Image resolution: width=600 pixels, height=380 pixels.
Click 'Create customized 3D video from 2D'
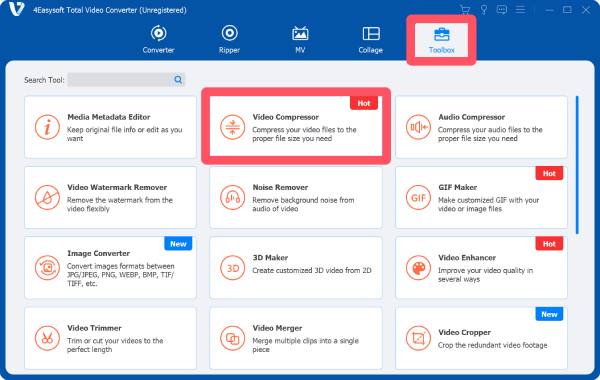pyautogui.click(x=312, y=271)
